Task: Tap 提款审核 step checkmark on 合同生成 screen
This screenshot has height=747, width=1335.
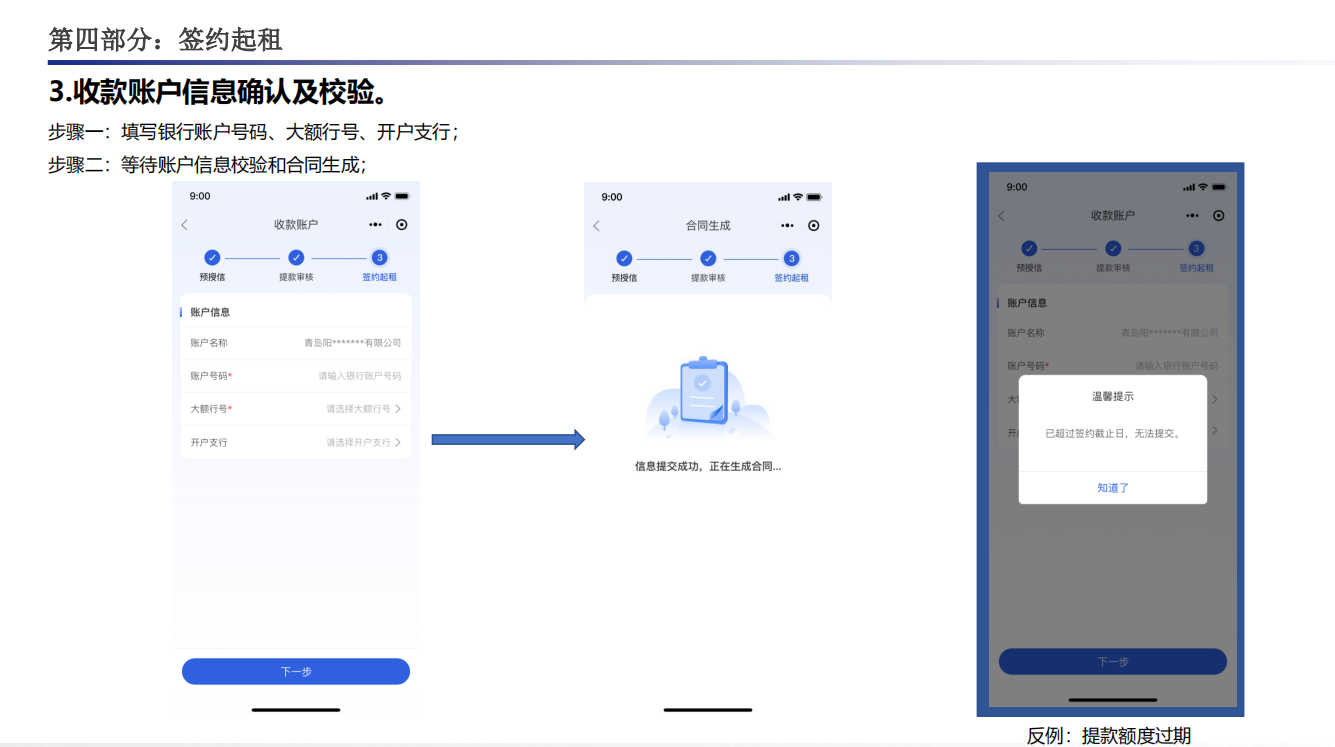Action: point(708,258)
